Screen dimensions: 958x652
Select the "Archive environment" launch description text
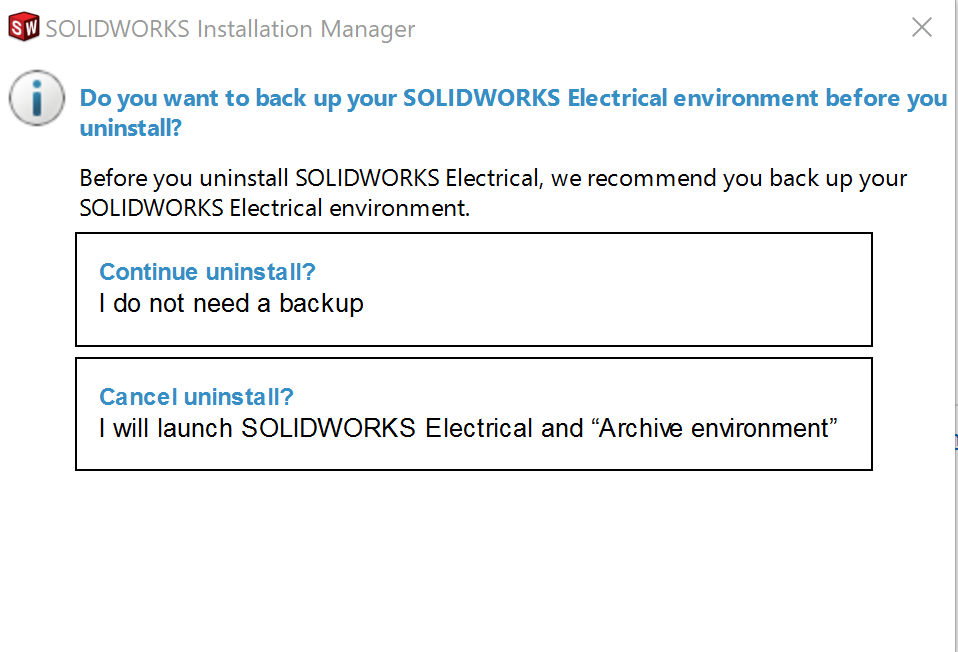pos(468,428)
